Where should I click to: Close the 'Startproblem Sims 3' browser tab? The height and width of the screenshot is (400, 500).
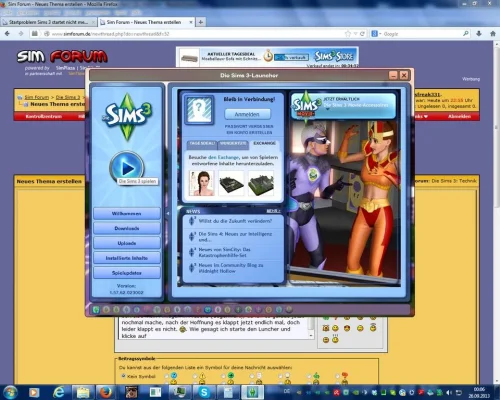click(x=93, y=22)
